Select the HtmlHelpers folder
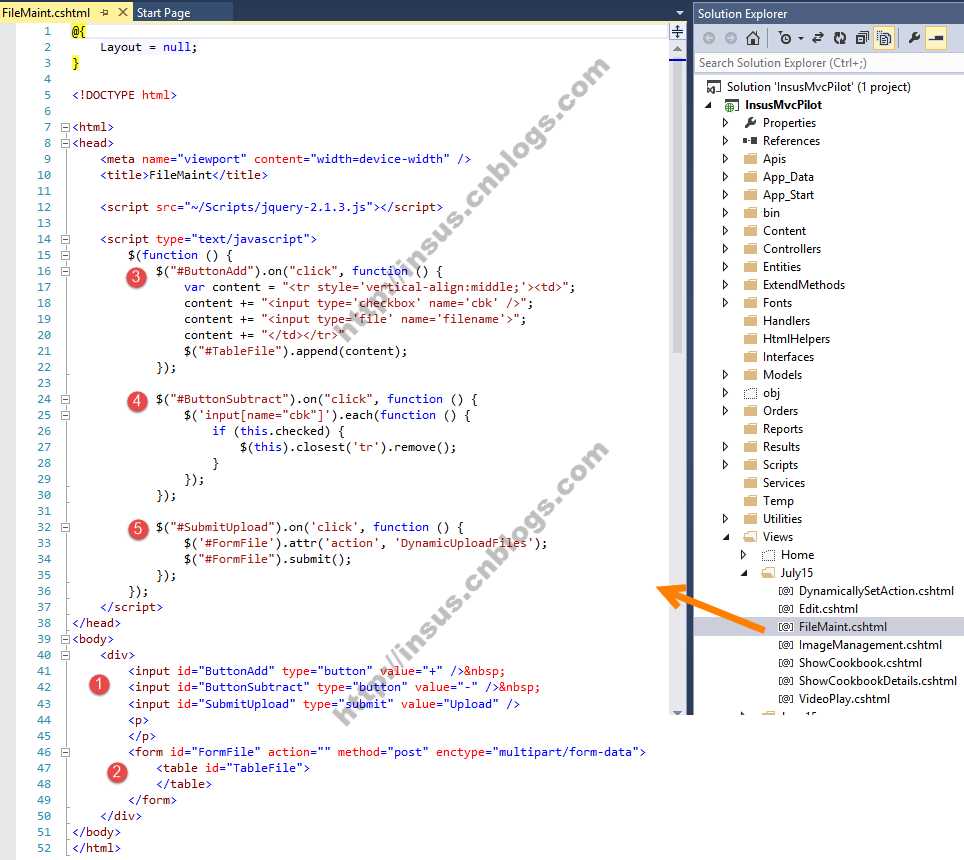Viewport: 964px width, 860px height. pyautogui.click(x=796, y=339)
